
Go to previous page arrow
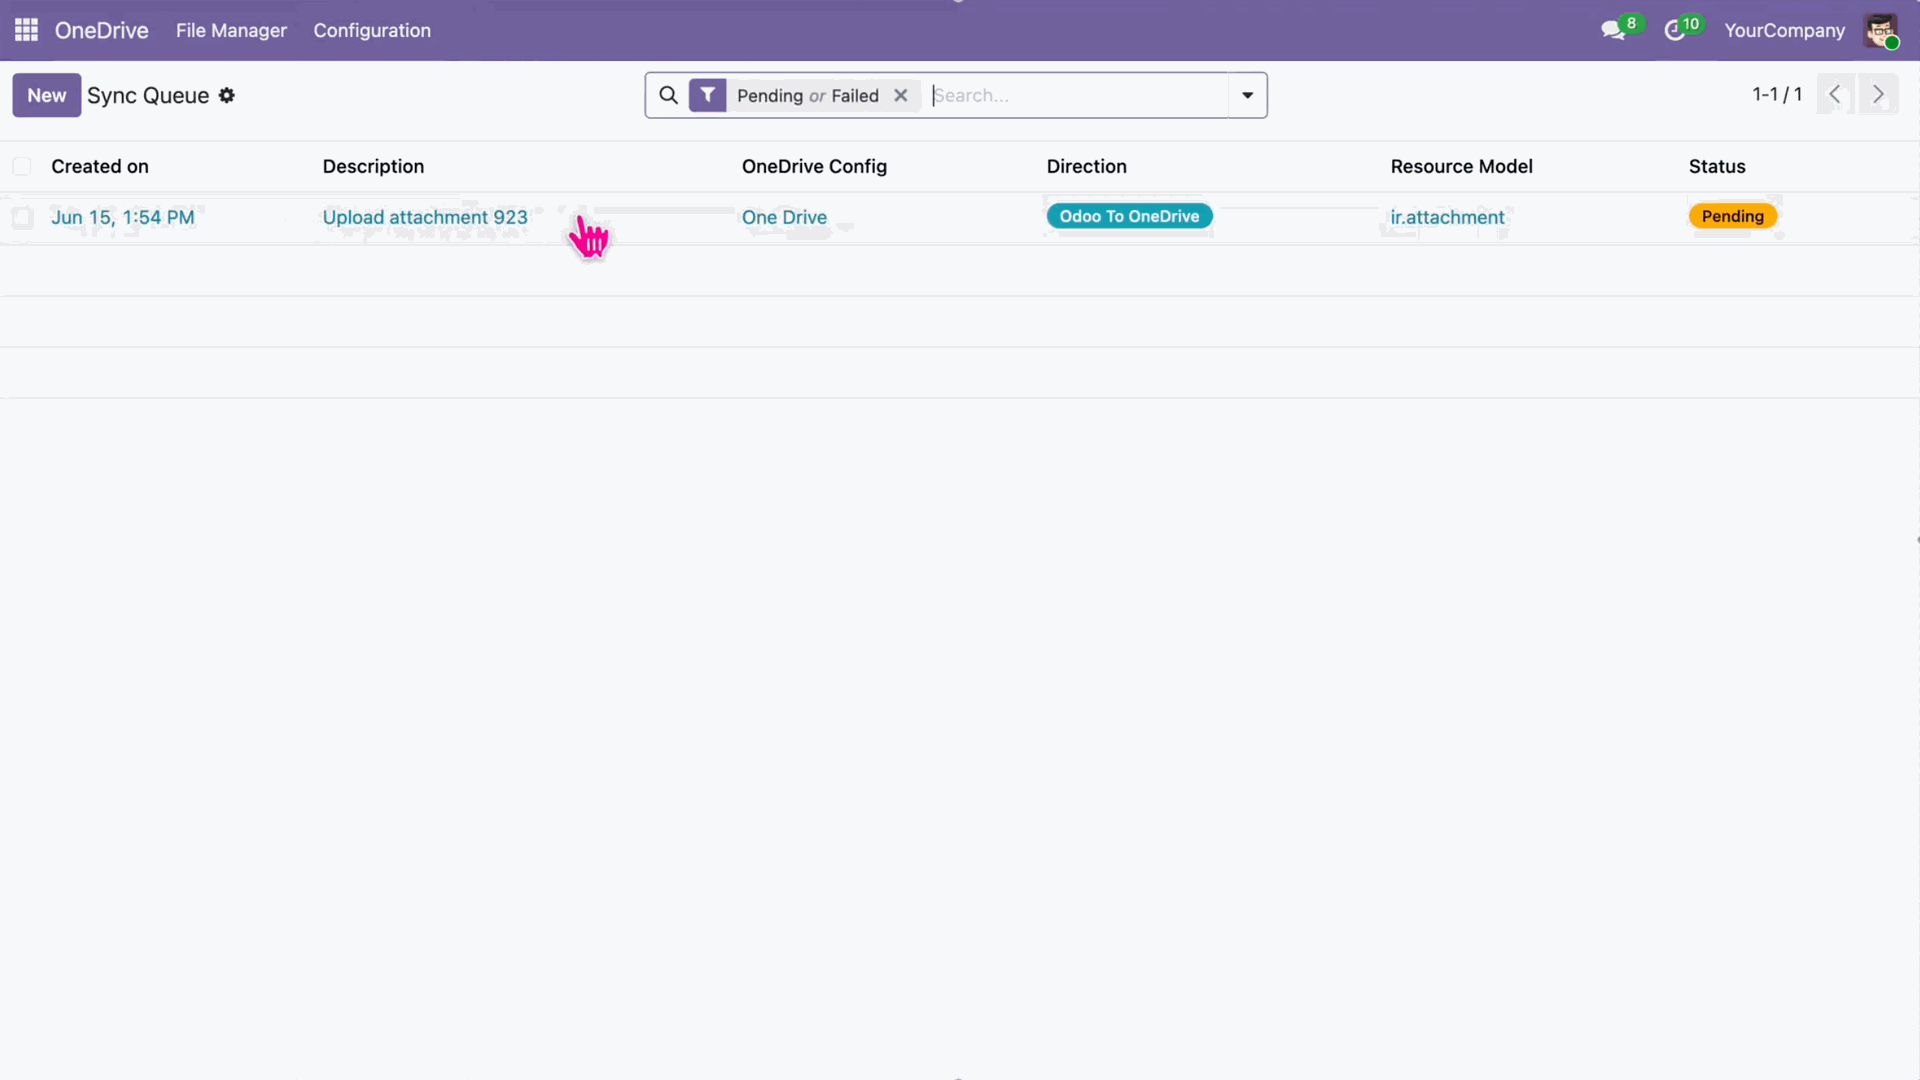[1835, 94]
